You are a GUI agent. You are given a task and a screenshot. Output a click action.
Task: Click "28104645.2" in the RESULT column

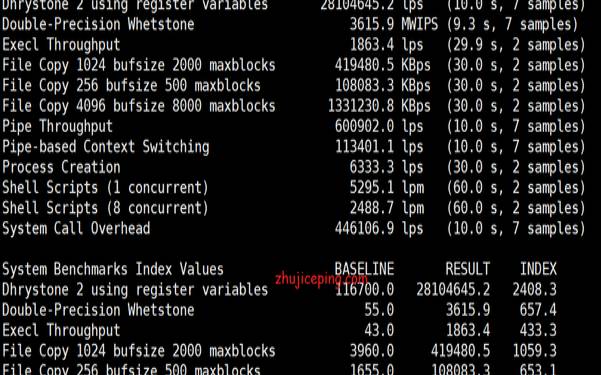tap(453, 290)
